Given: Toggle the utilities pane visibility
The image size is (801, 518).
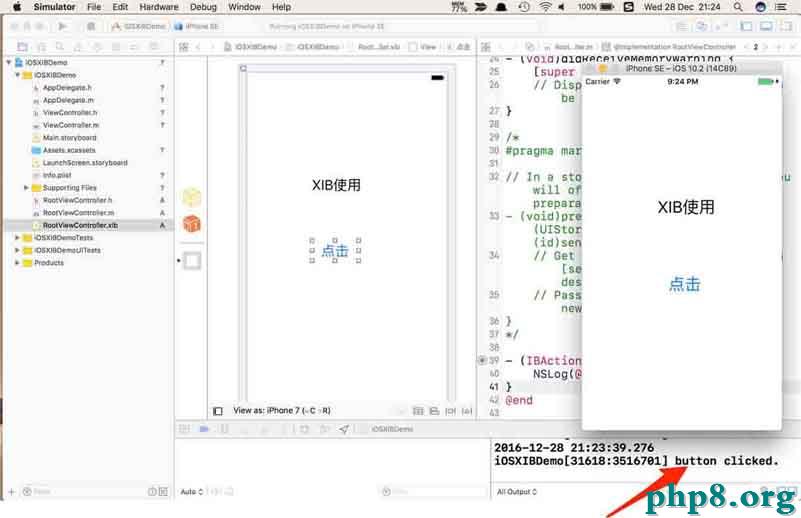Looking at the screenshot, I should [786, 26].
